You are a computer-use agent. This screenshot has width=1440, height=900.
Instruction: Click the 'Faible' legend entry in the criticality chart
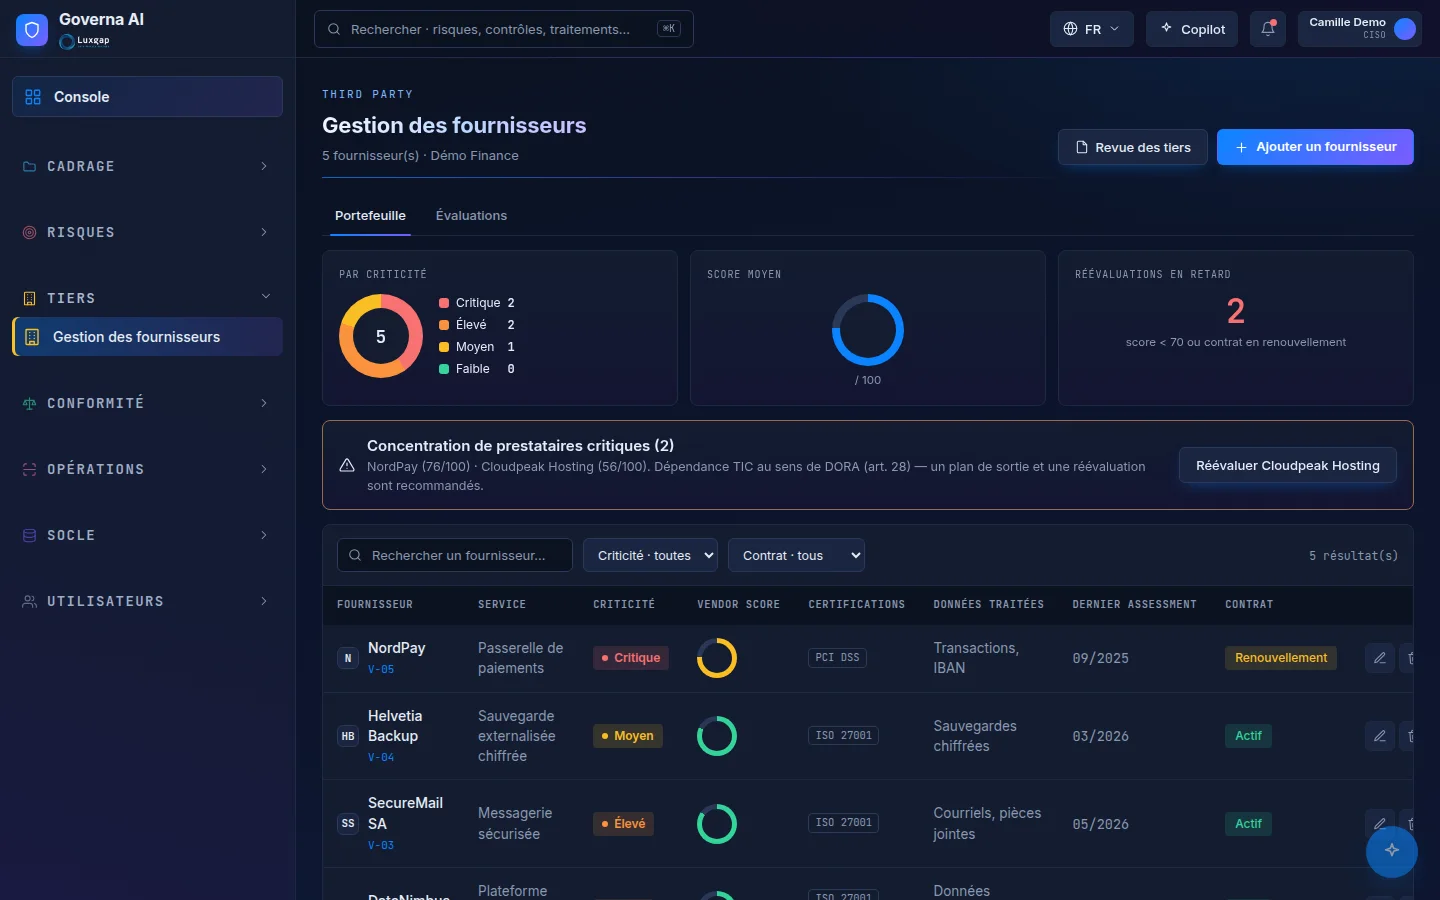point(477,369)
